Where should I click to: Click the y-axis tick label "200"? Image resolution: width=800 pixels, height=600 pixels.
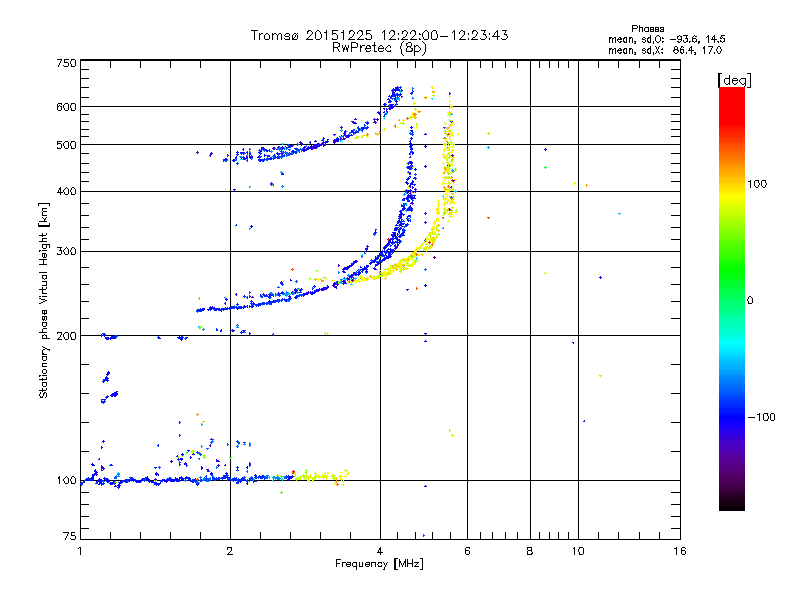click(x=66, y=336)
